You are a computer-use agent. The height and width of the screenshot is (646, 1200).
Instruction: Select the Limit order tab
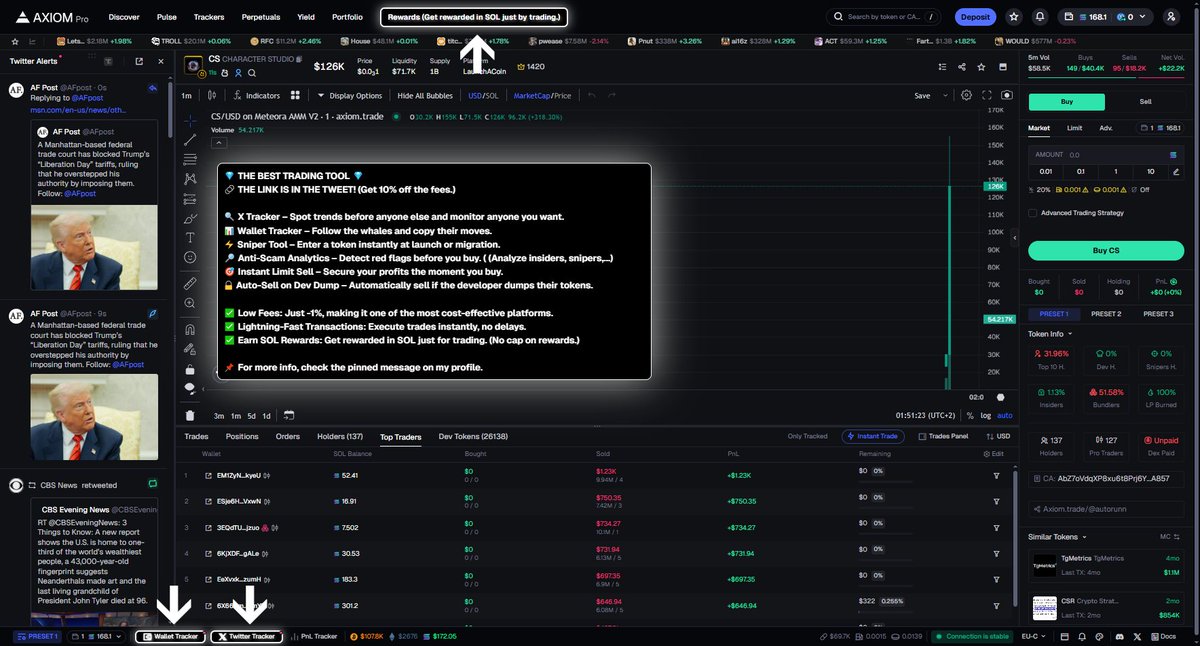(1074, 128)
